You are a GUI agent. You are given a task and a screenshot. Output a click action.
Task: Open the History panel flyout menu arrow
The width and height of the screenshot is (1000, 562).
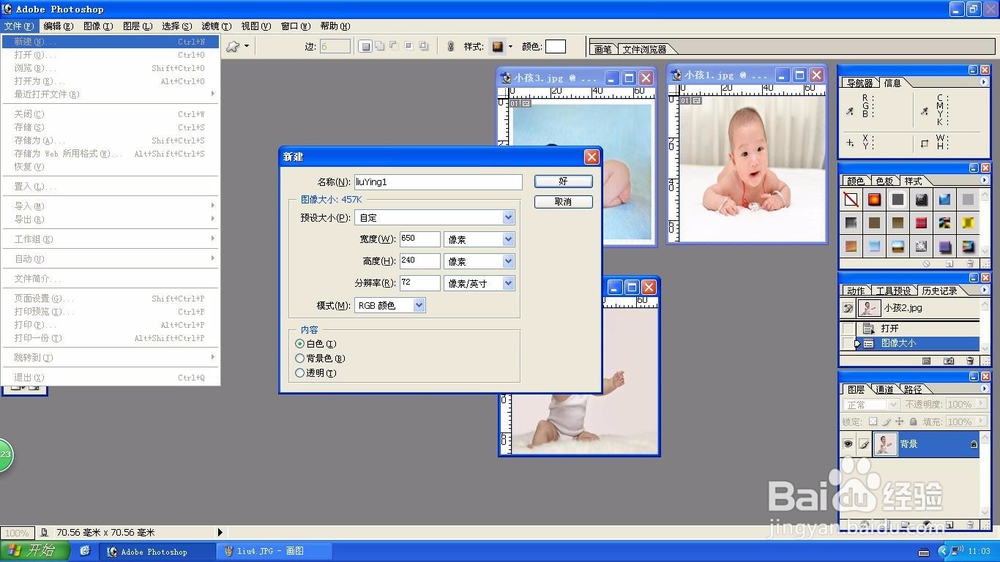983,290
